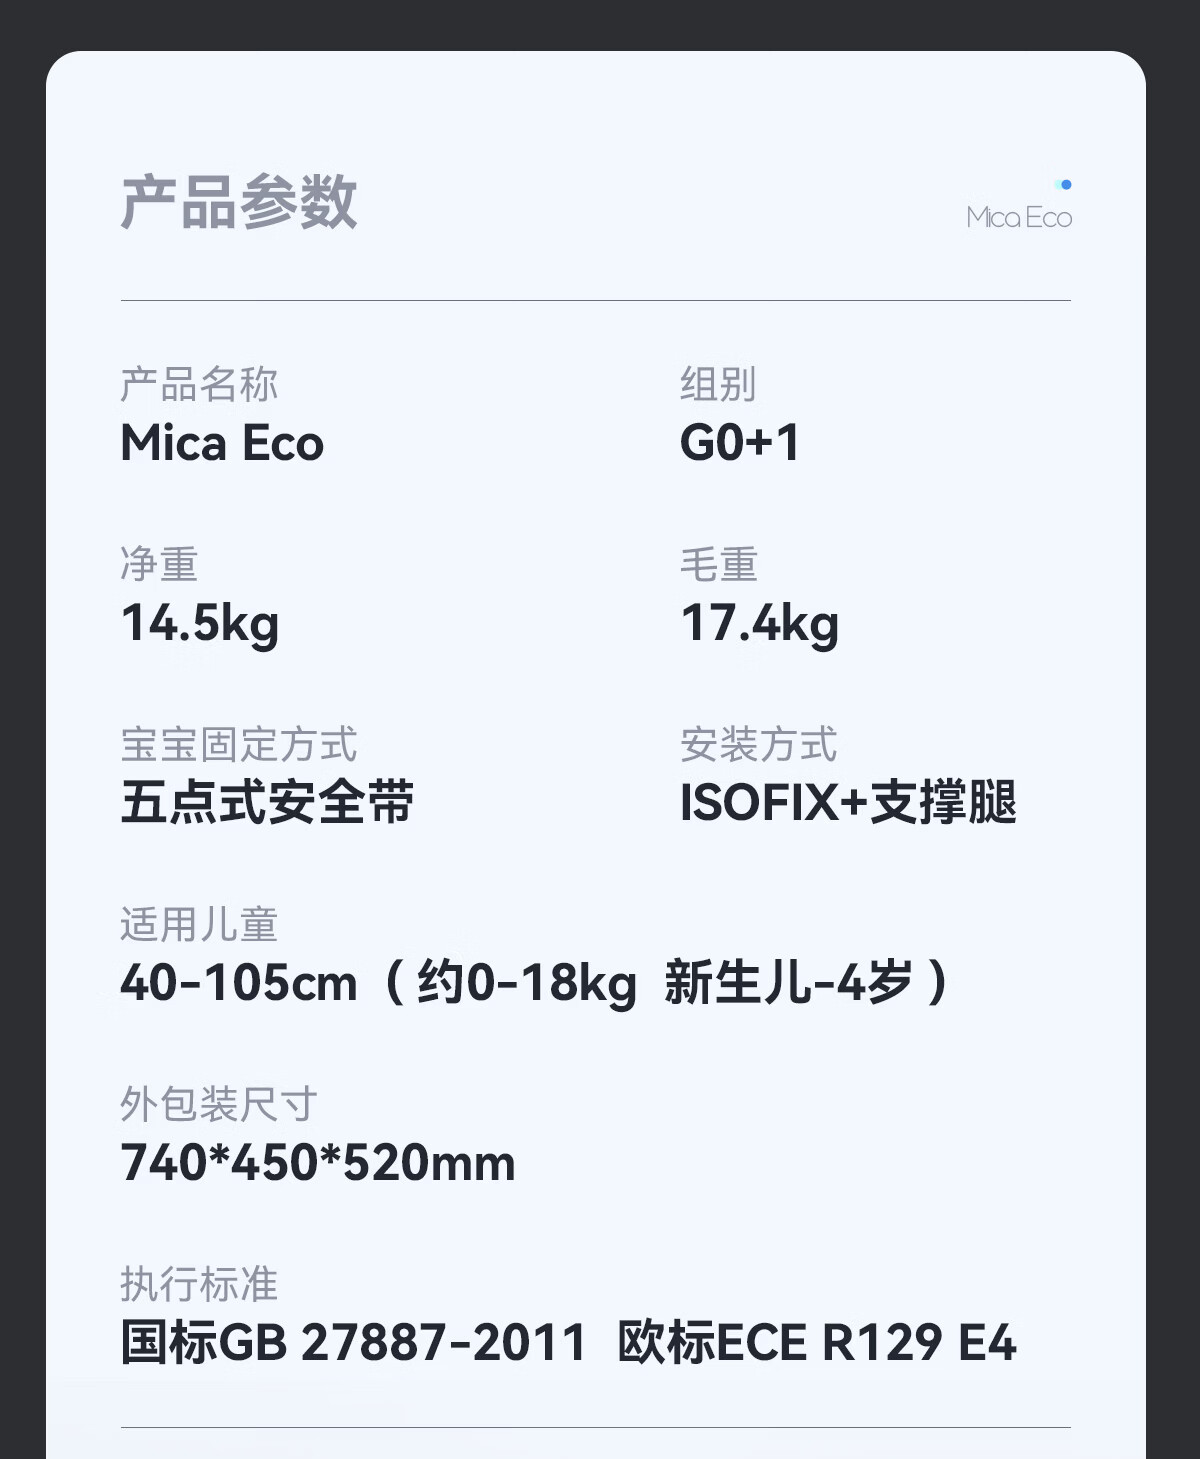This screenshot has height=1459, width=1200.
Task: Click the 740*450*520mm package size
Action: point(318,1163)
